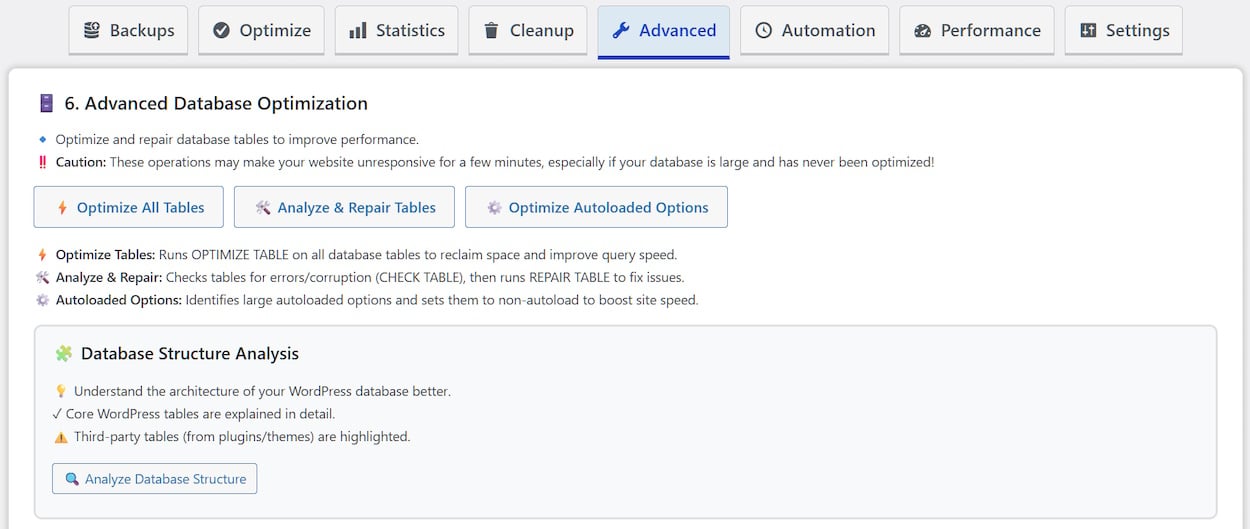Open the Backups tab
The image size is (1250, 529).
pos(128,31)
